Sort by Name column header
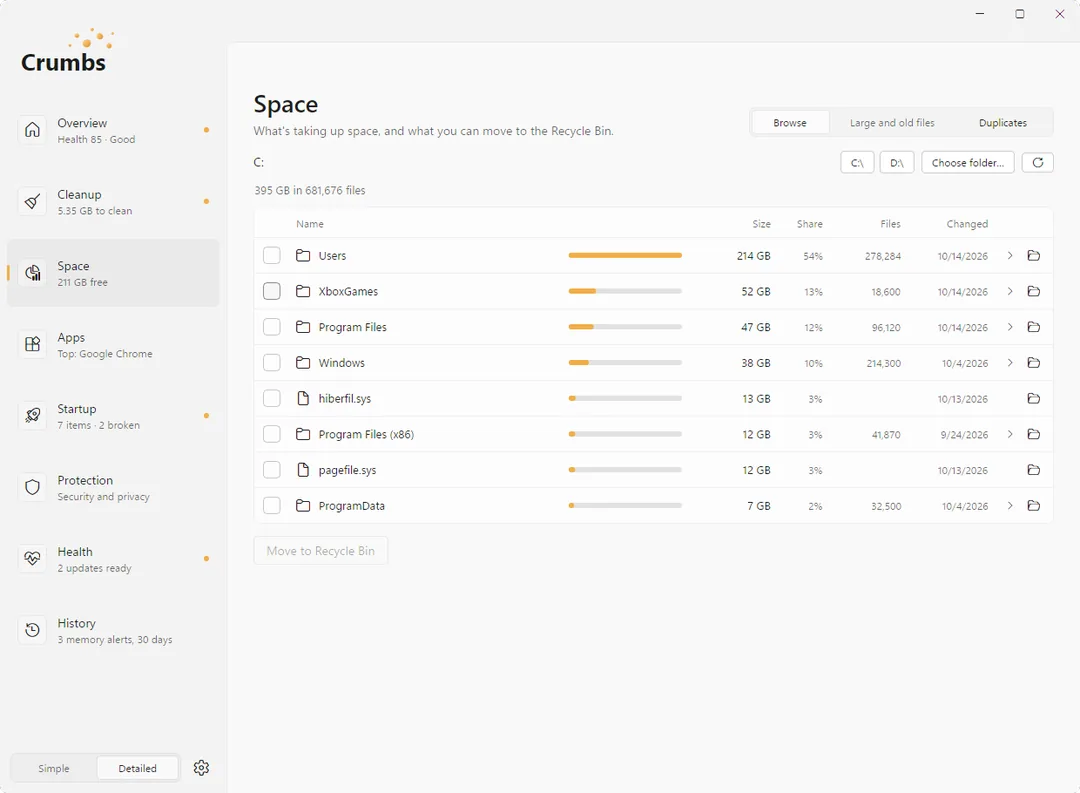 (x=310, y=224)
